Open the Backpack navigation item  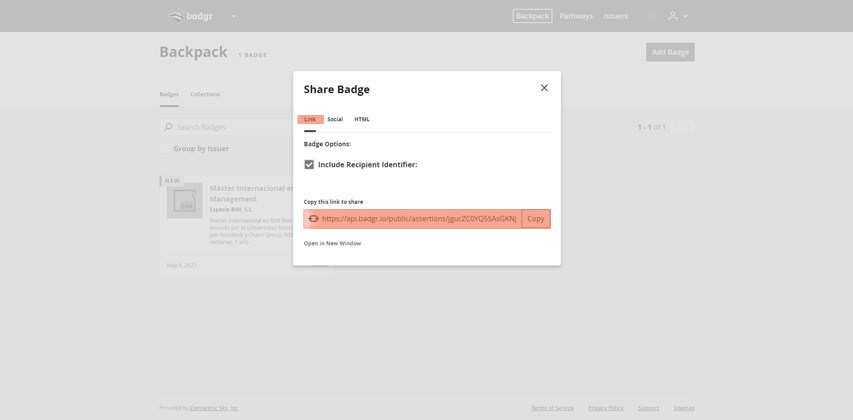[532, 16]
